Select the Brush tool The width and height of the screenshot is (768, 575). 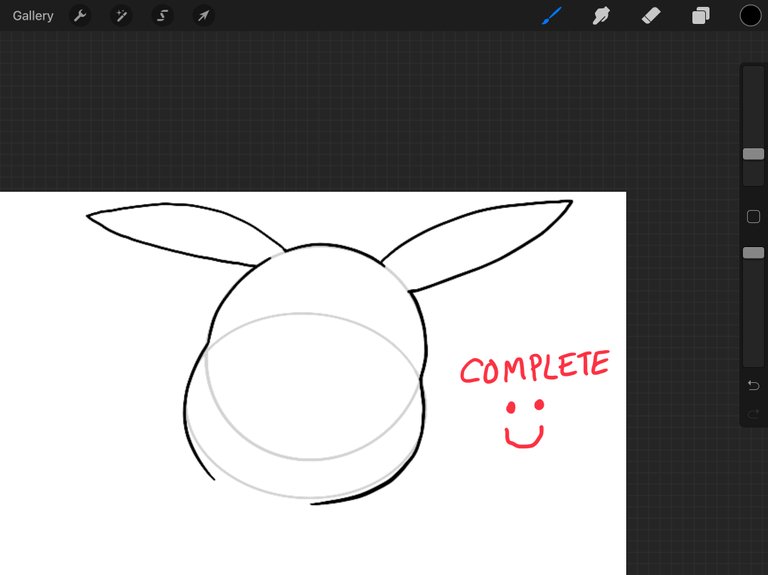tap(552, 16)
